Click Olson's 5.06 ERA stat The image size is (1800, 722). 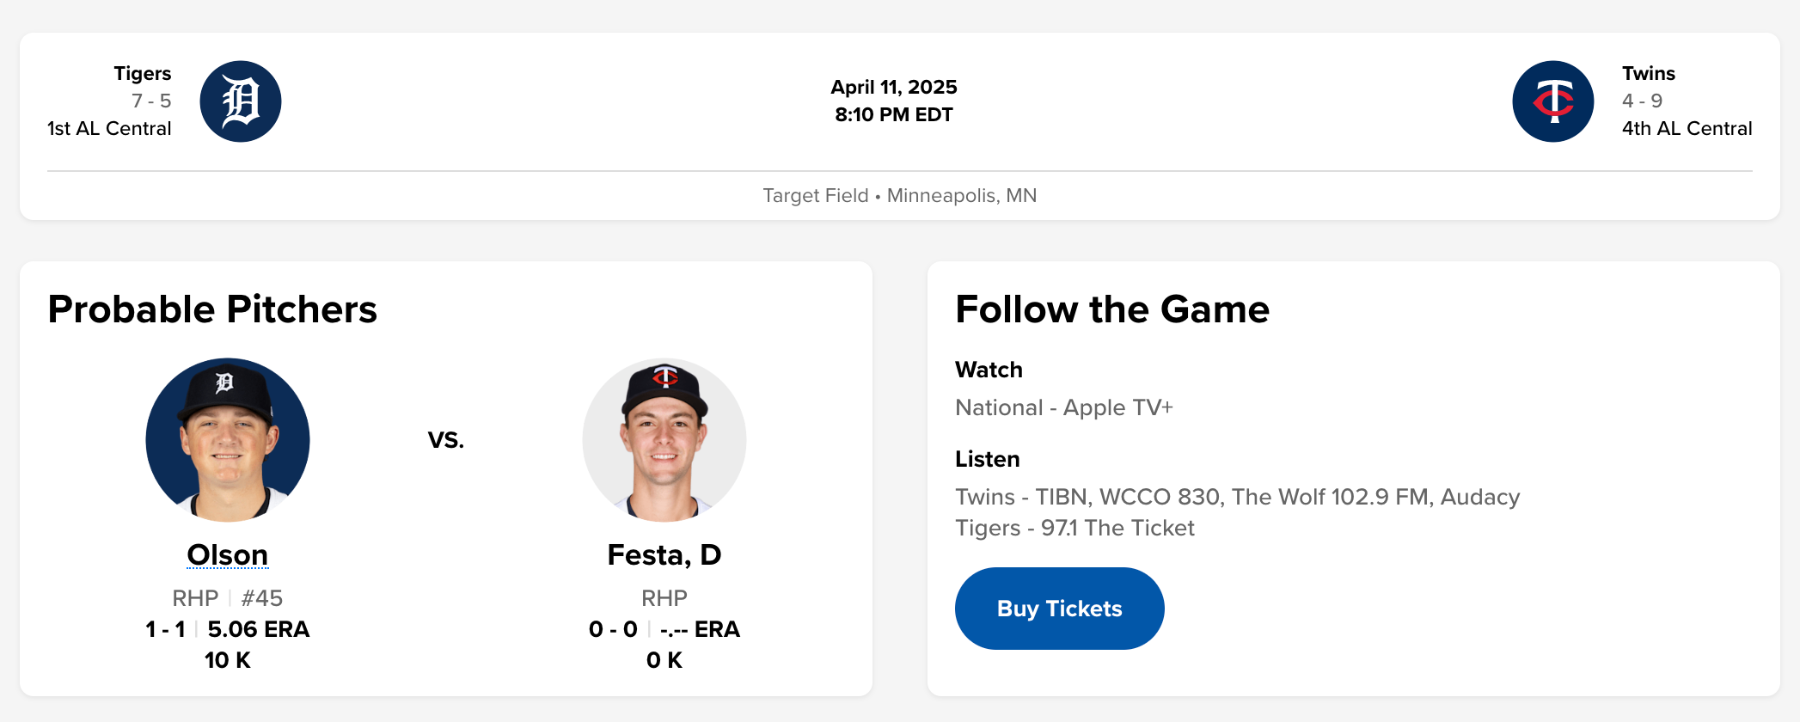(x=258, y=629)
